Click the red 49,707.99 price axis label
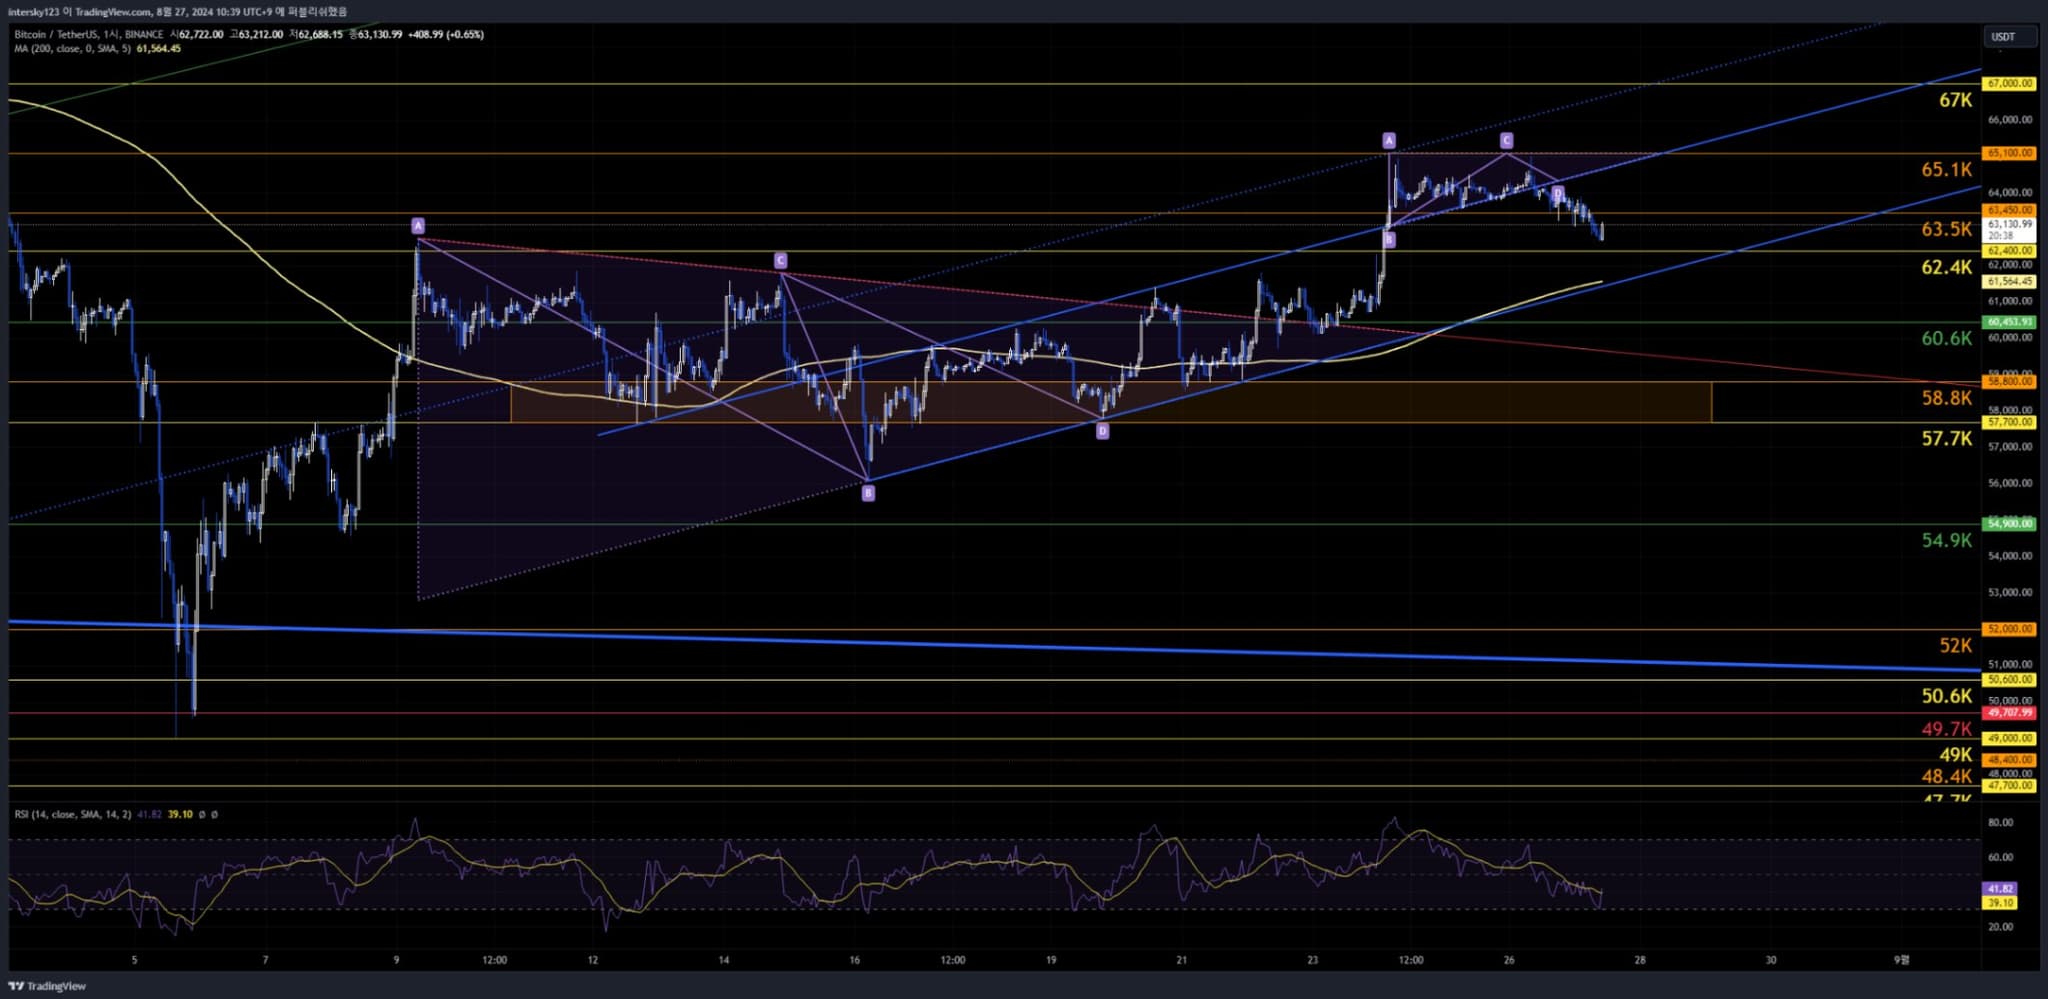 [2009, 713]
